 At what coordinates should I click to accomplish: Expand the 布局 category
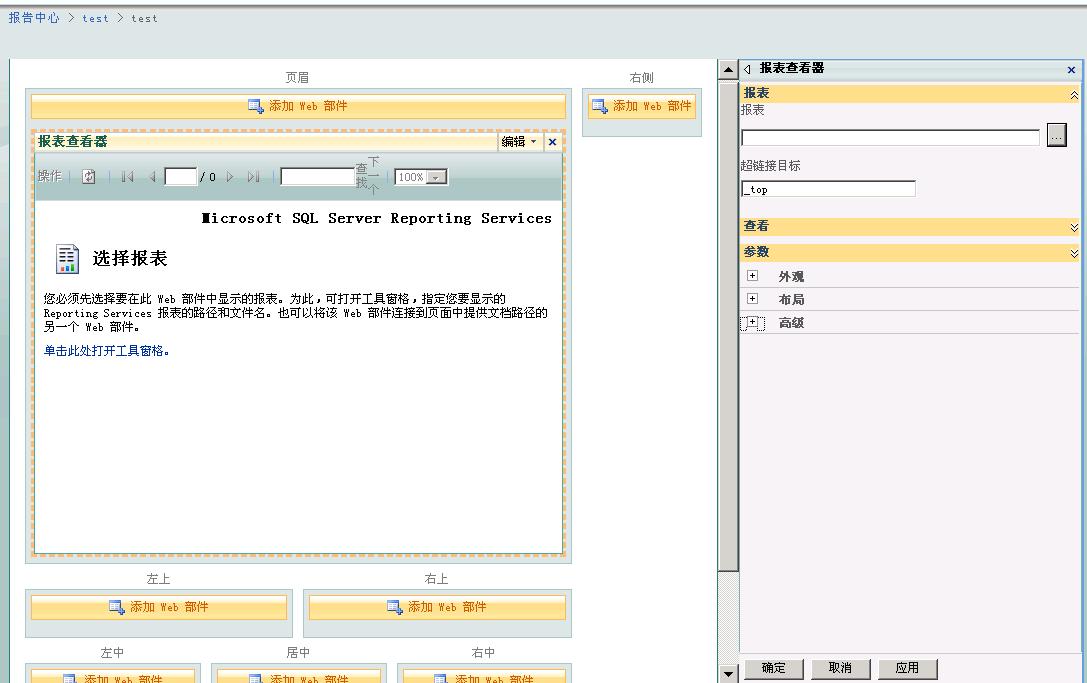[x=752, y=298]
